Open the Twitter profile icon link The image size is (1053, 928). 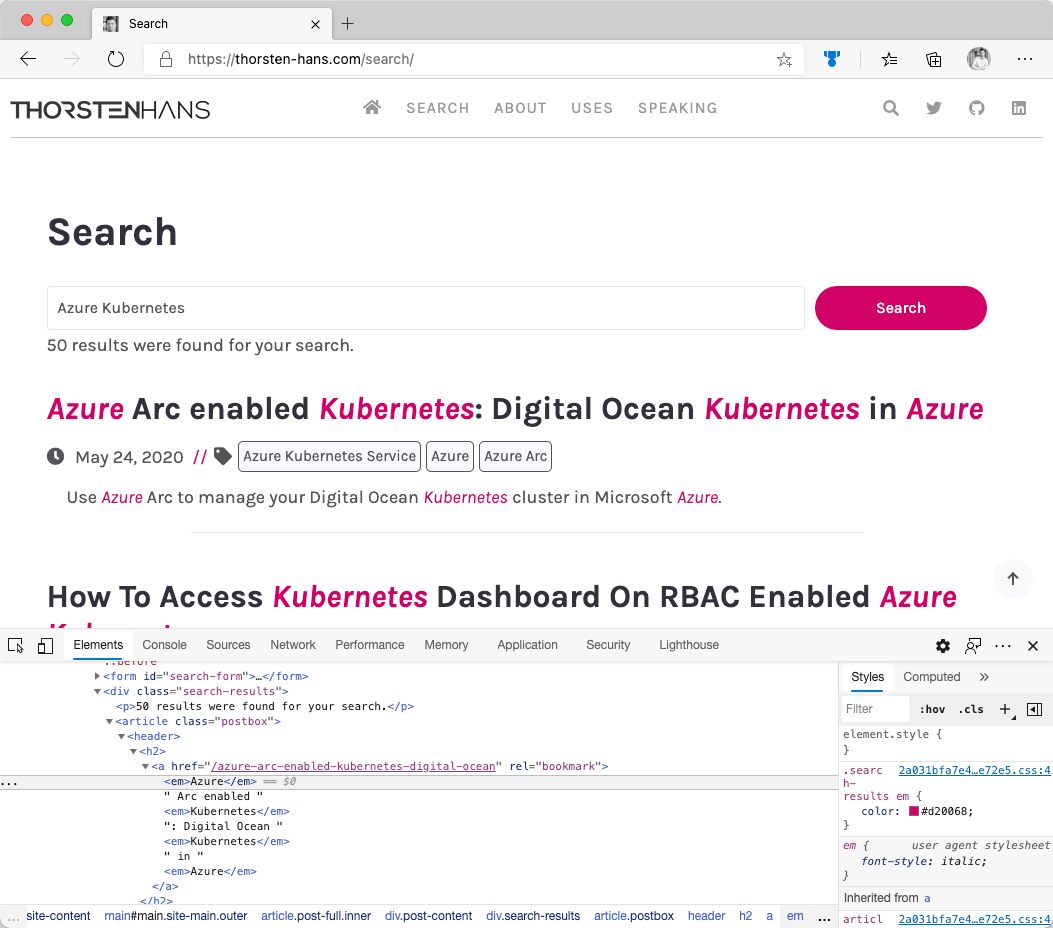click(x=934, y=108)
